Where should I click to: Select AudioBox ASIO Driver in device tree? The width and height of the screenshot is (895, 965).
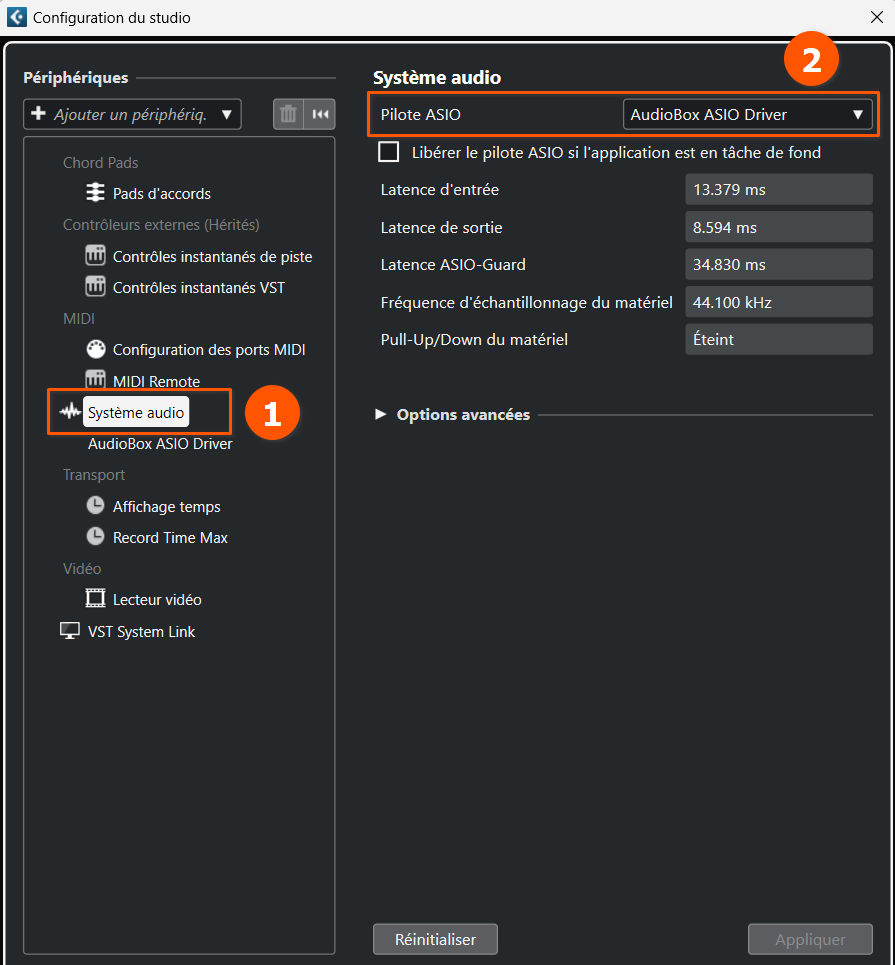(160, 443)
